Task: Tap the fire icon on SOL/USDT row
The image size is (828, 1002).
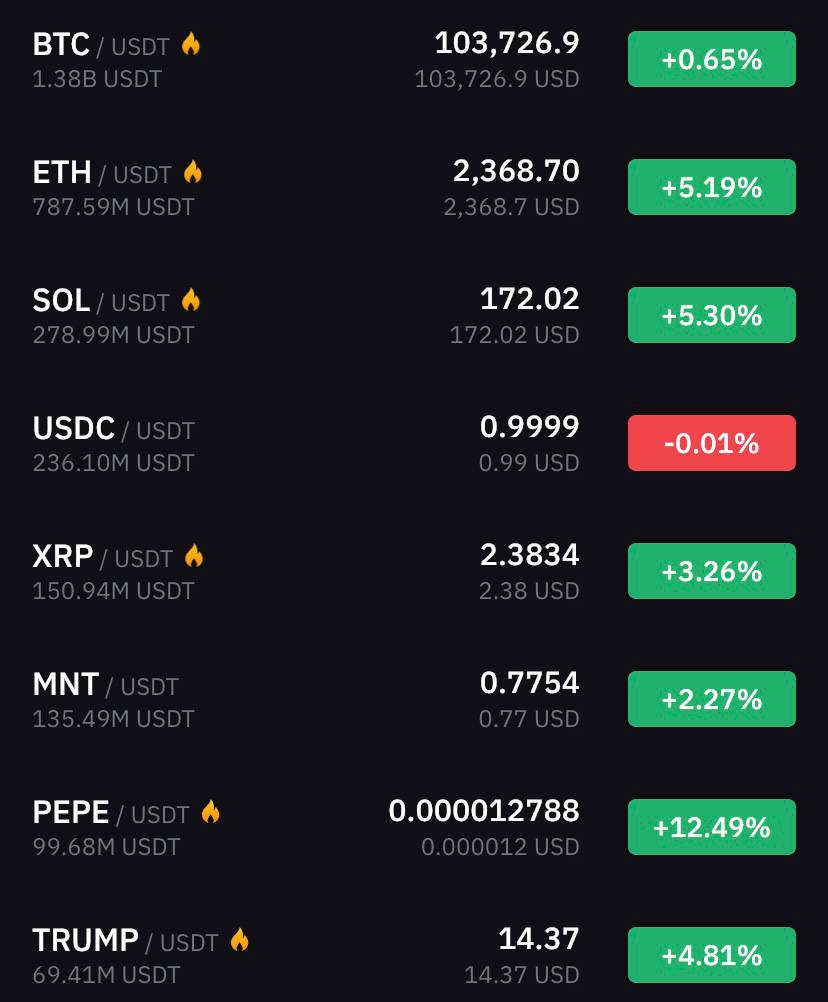Action: point(191,300)
